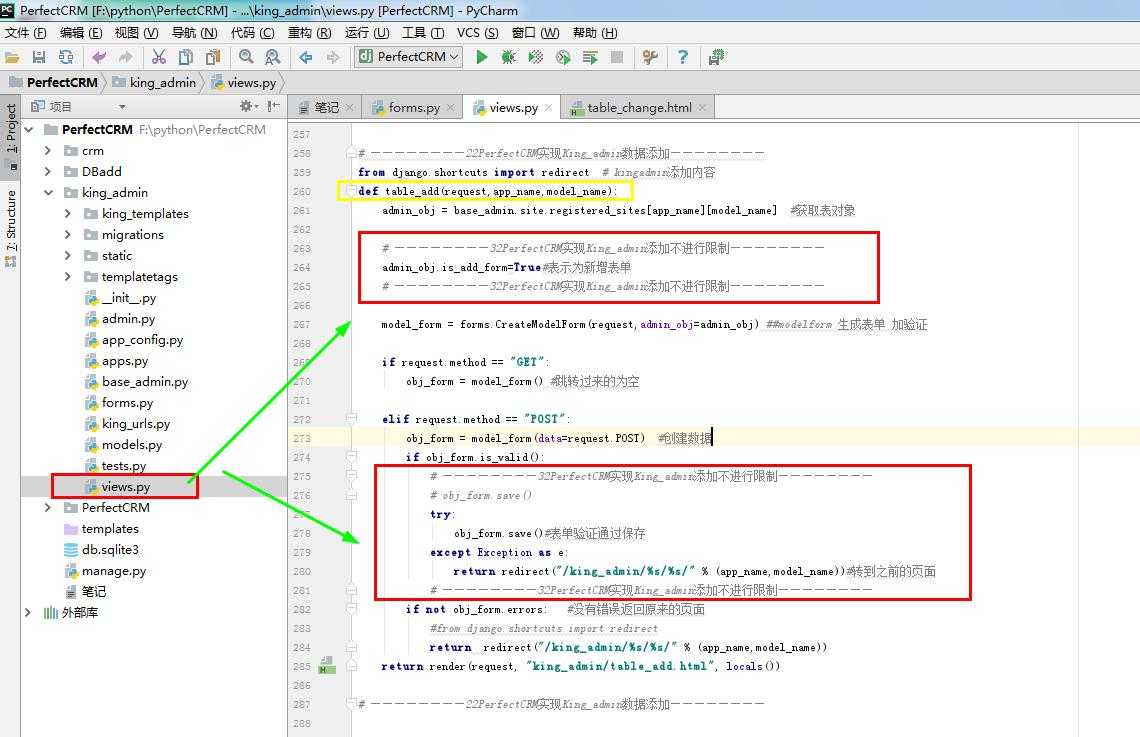This screenshot has height=737, width=1140.
Task: Click Hide Project panel icon
Action: tap(273, 107)
